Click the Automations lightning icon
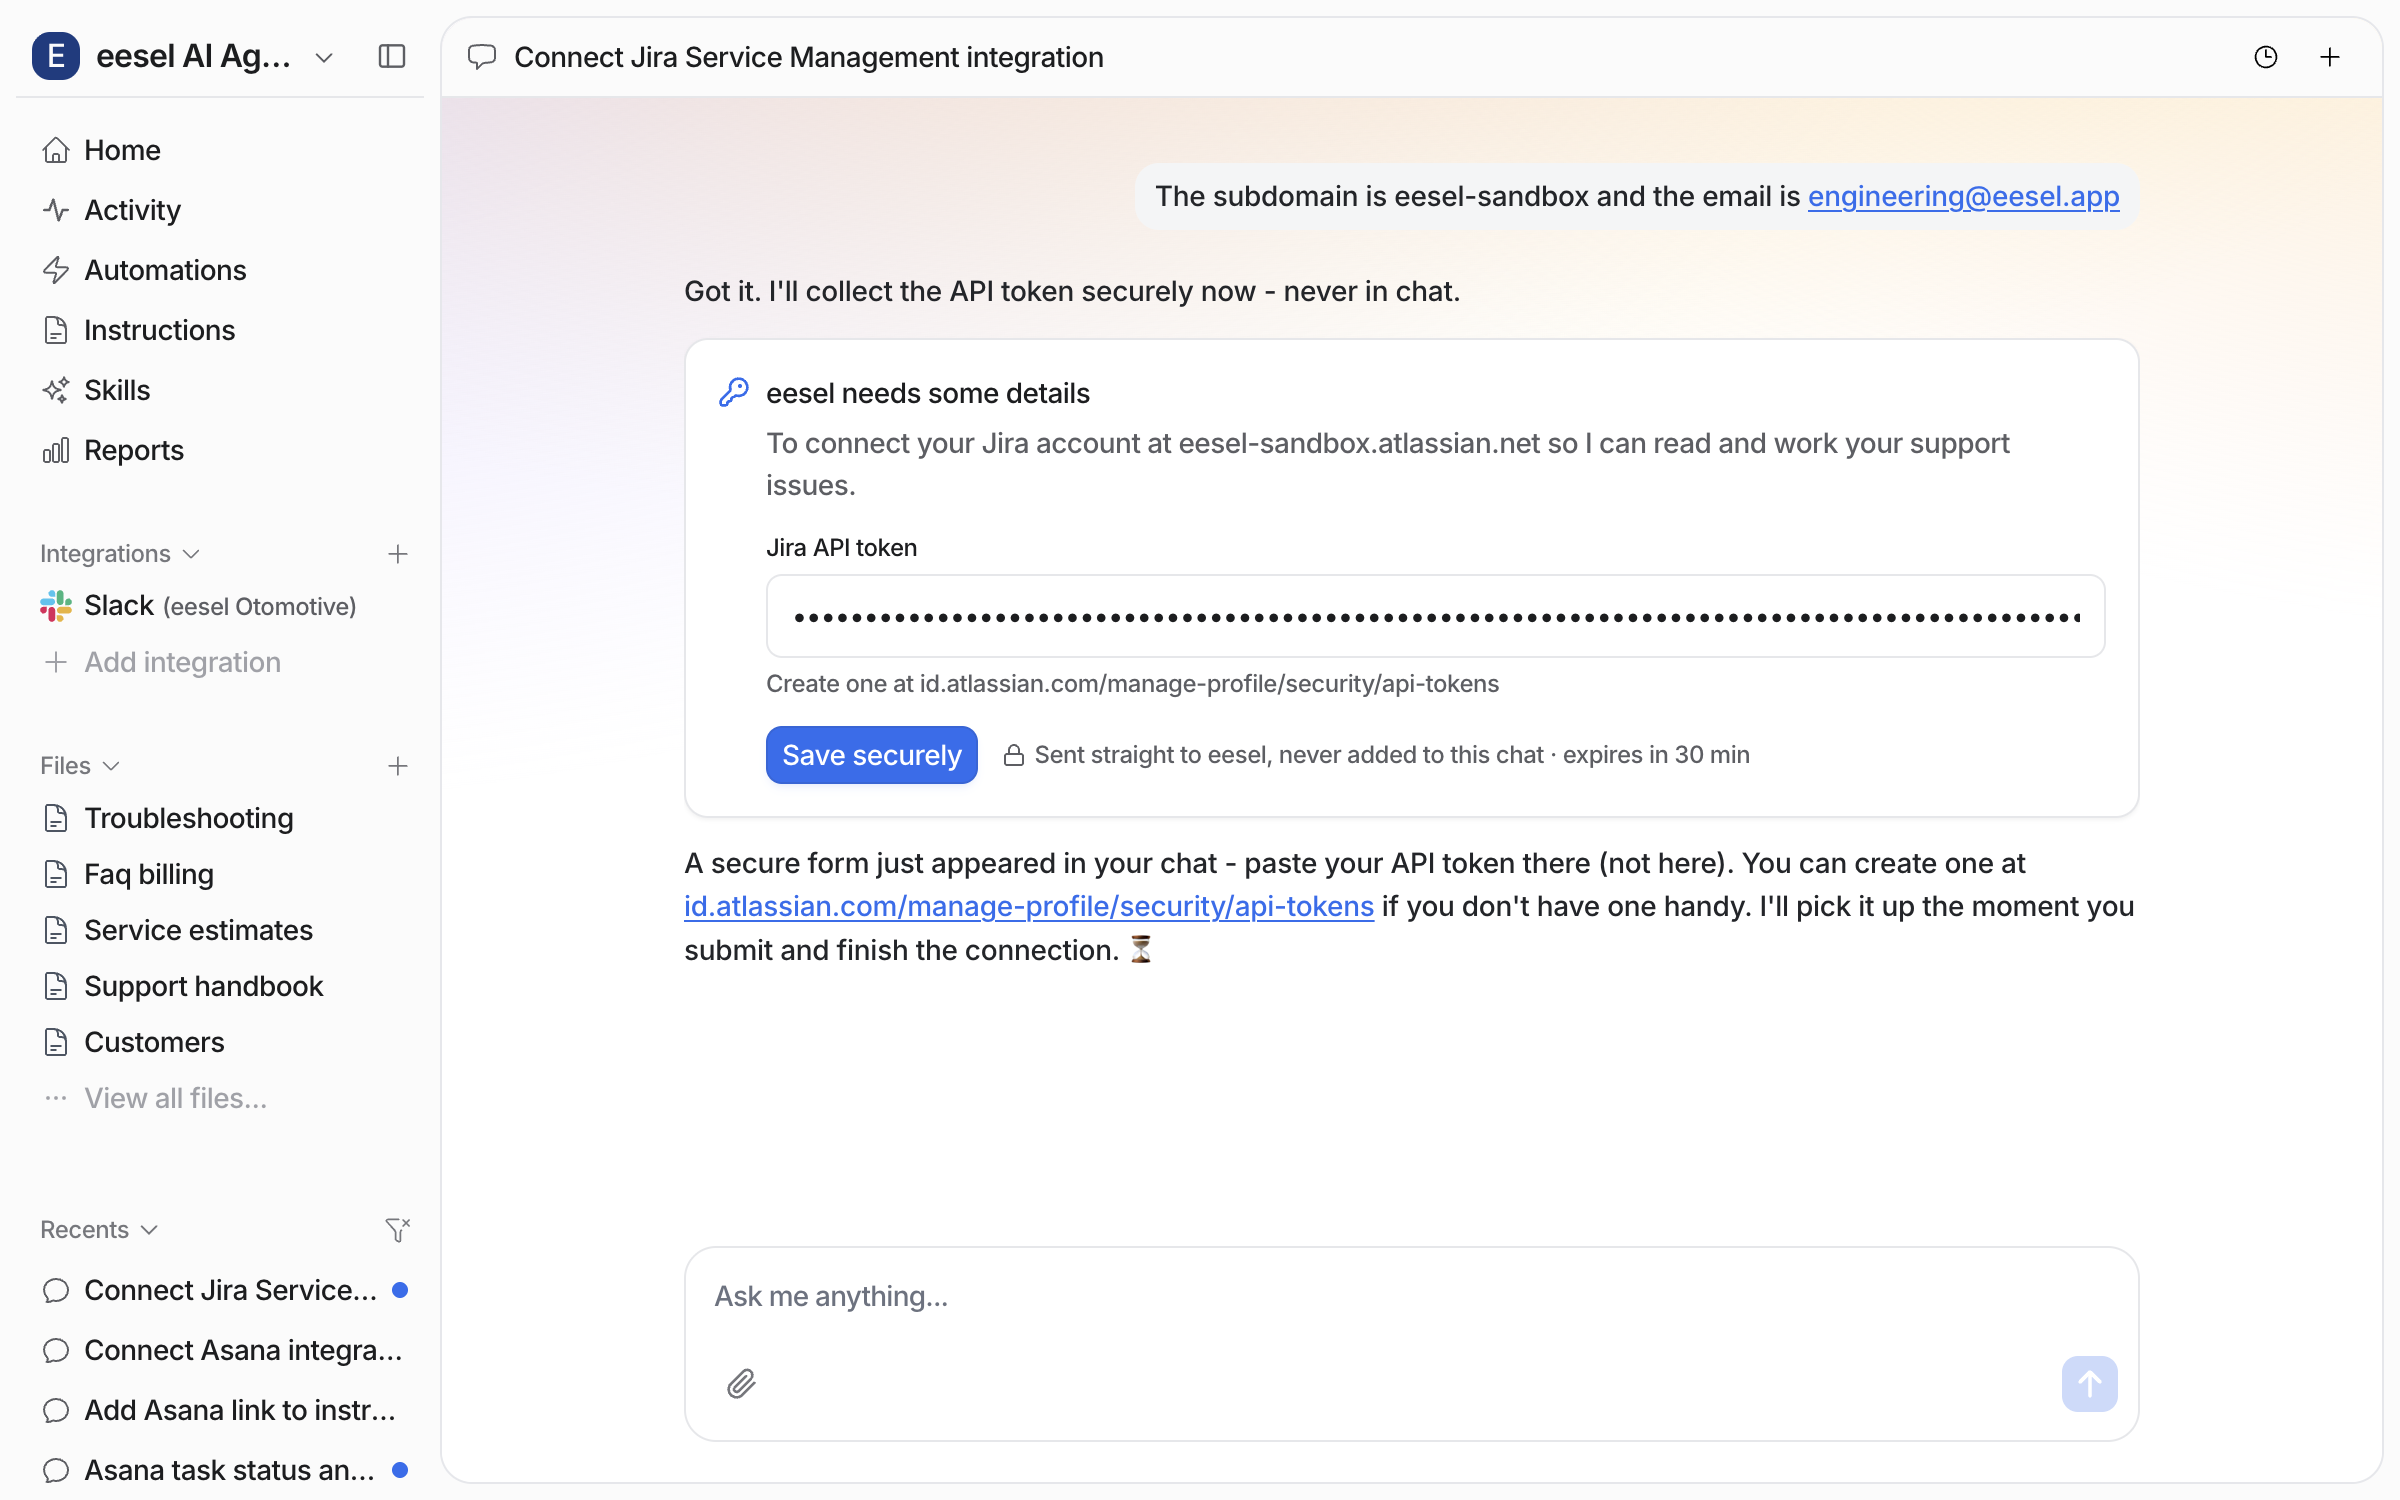 click(x=56, y=270)
